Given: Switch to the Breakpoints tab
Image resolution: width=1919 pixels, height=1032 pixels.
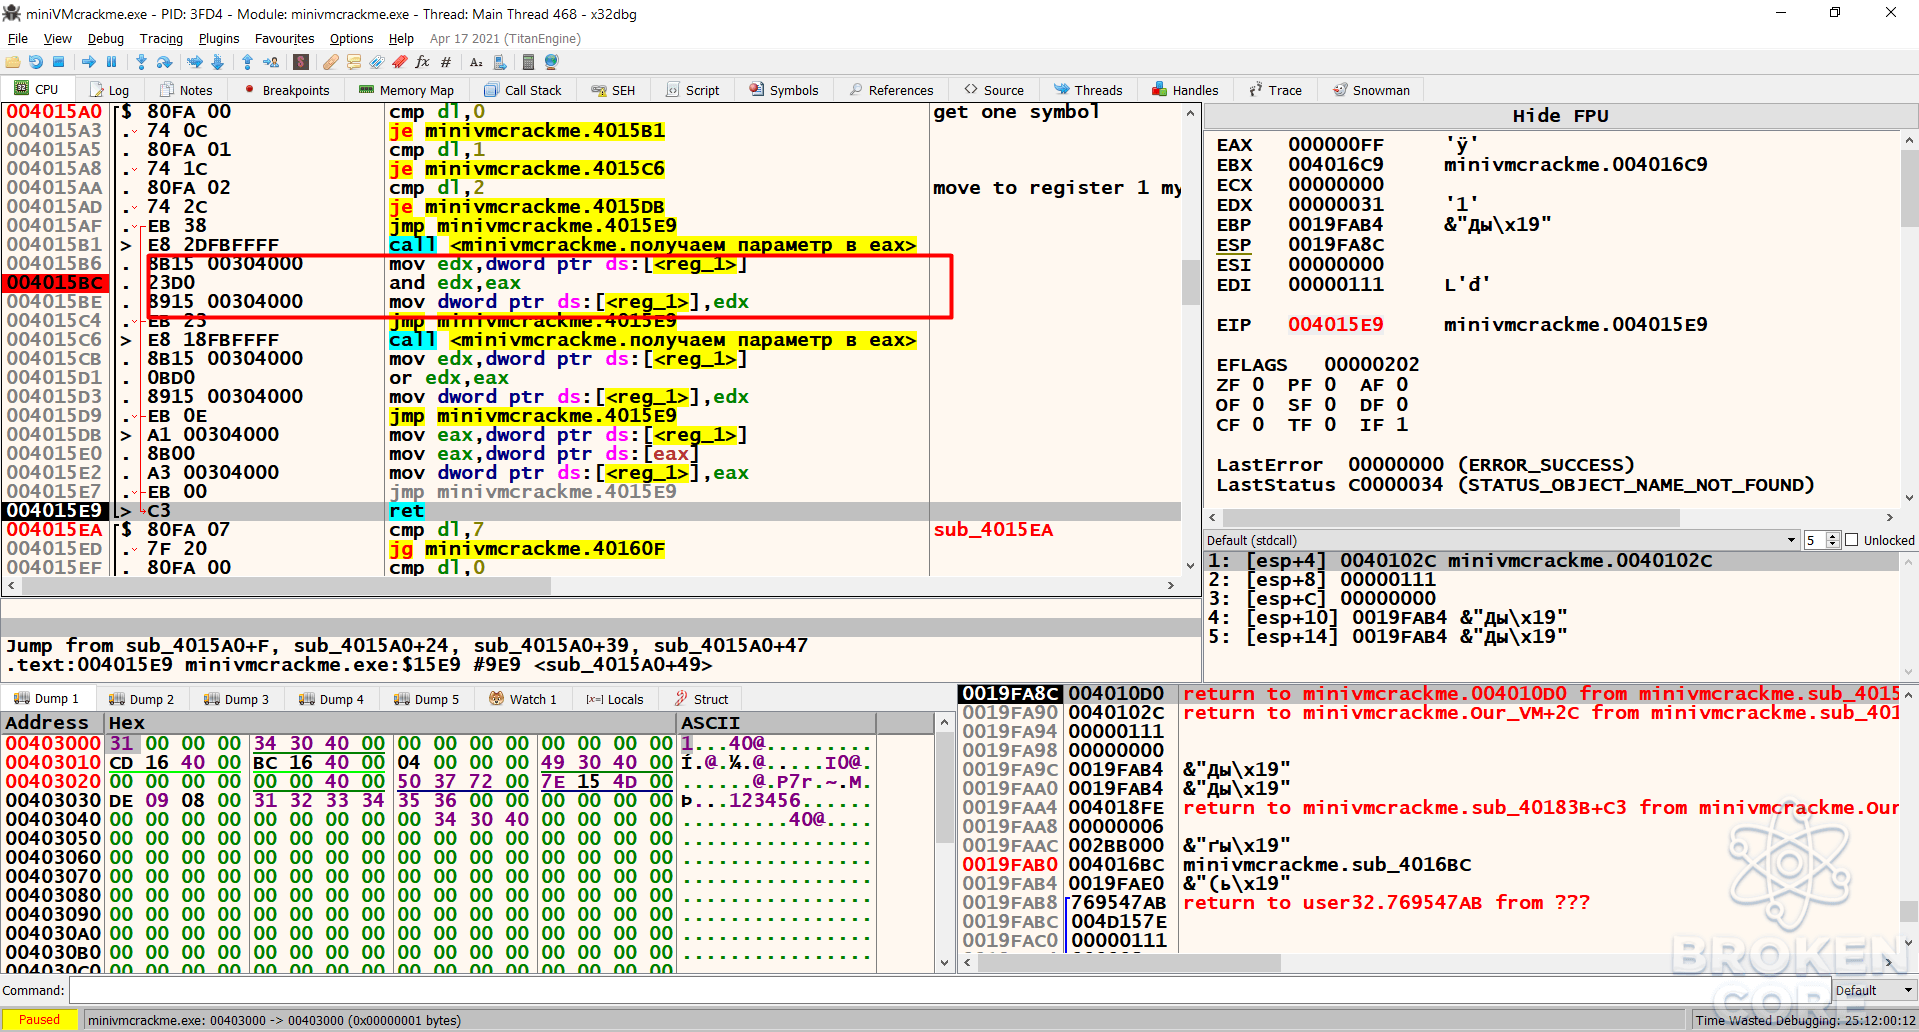Looking at the screenshot, I should (x=287, y=90).
